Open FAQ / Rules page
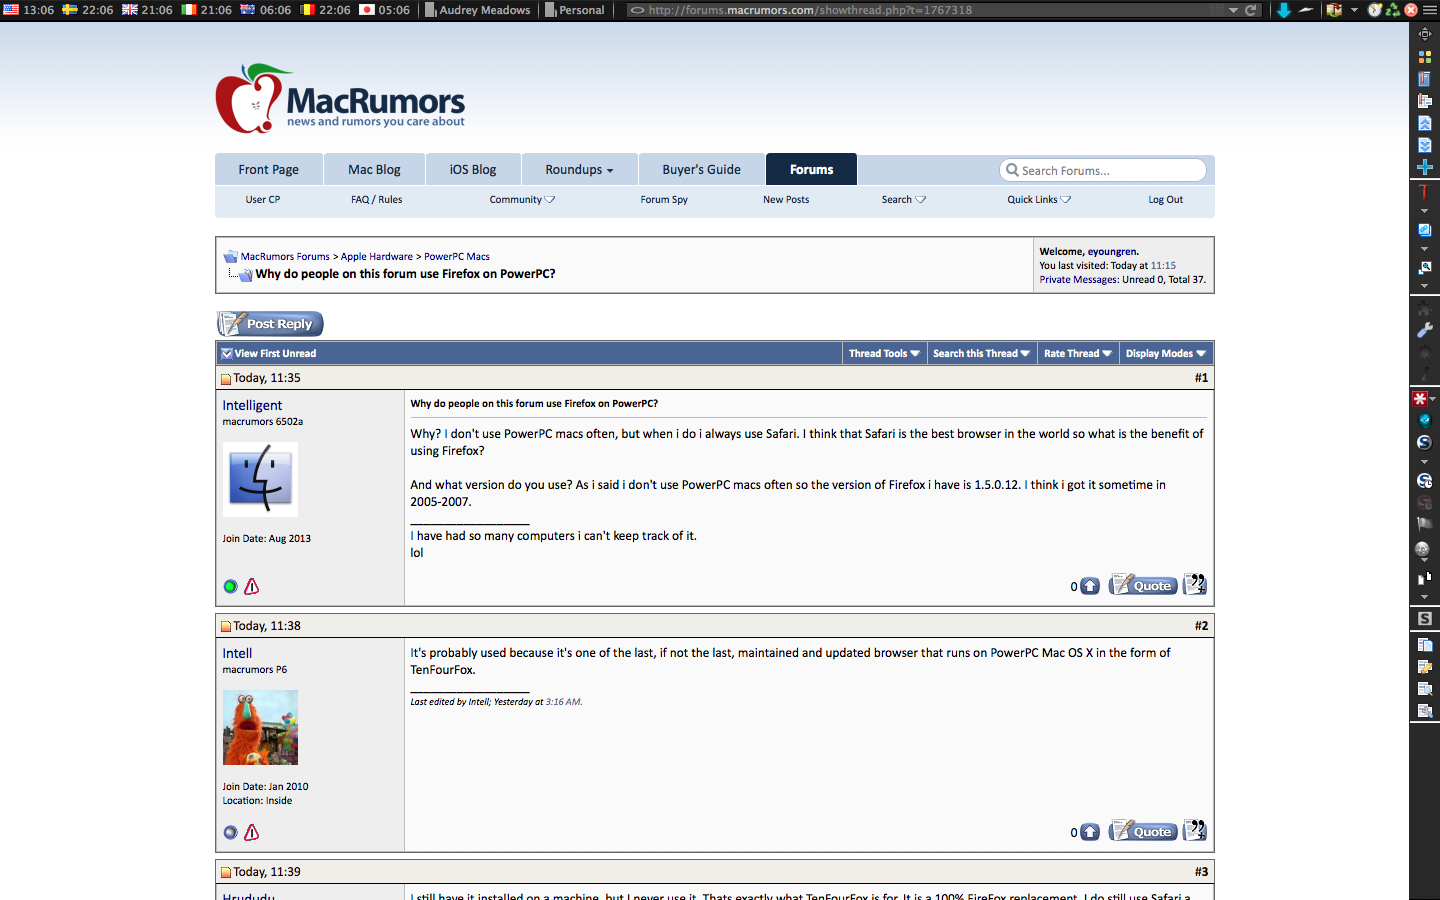1440x900 pixels. coord(376,200)
